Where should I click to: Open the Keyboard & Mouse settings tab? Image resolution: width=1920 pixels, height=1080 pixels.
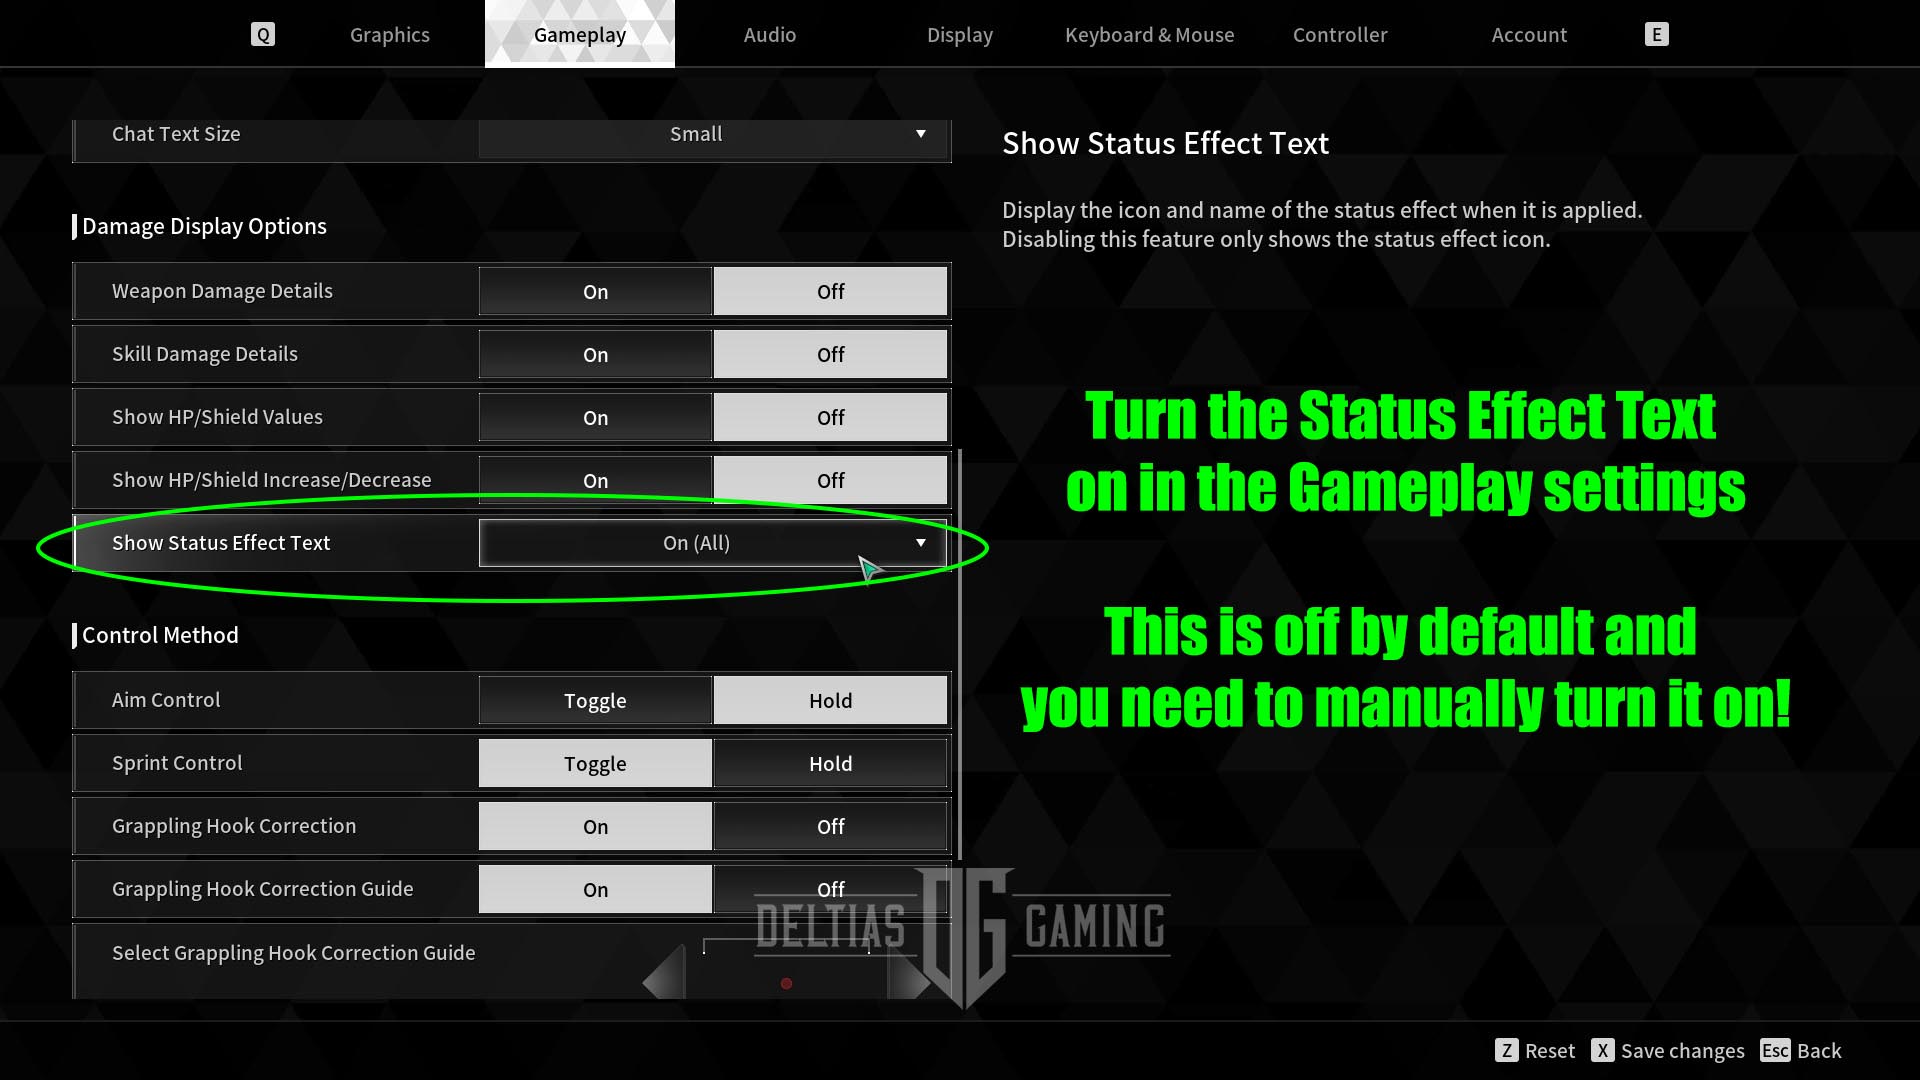pos(1149,33)
